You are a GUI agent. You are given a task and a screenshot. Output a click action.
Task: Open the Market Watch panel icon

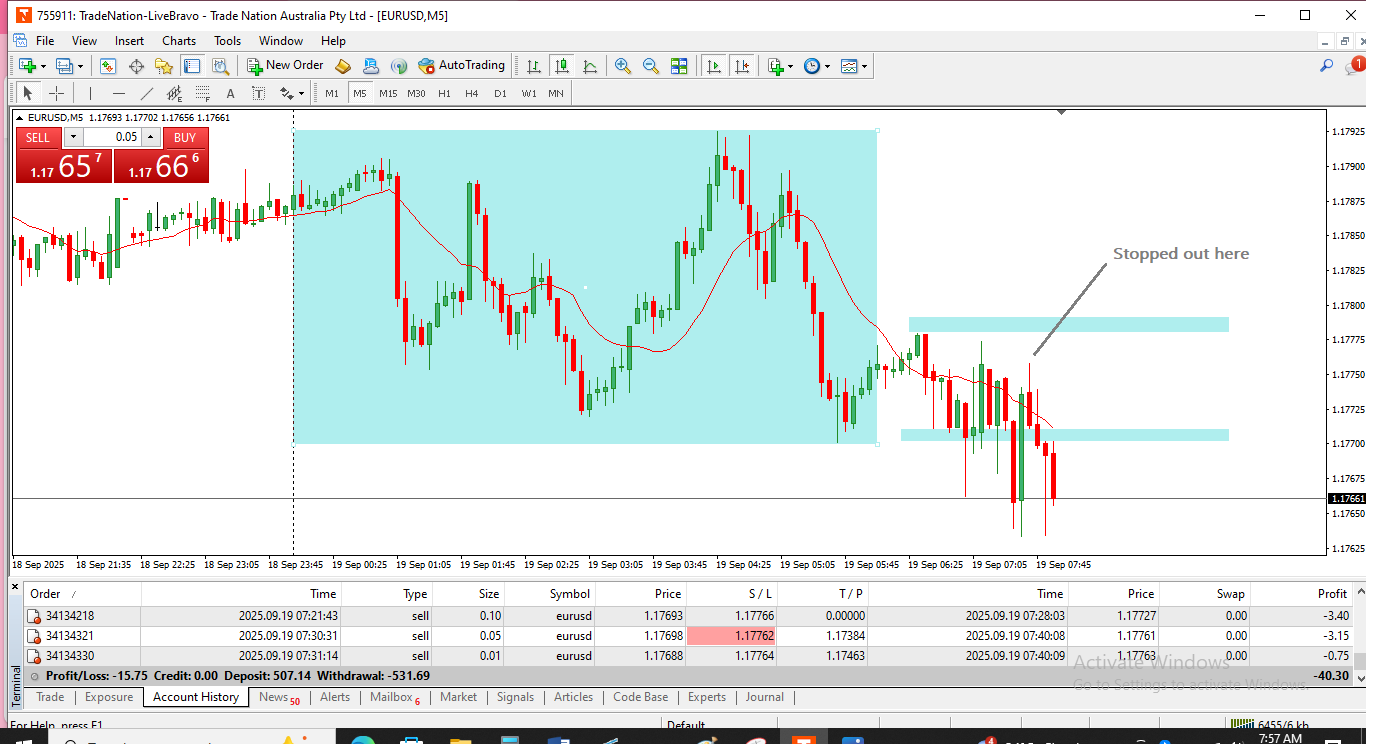pyautogui.click(x=108, y=66)
